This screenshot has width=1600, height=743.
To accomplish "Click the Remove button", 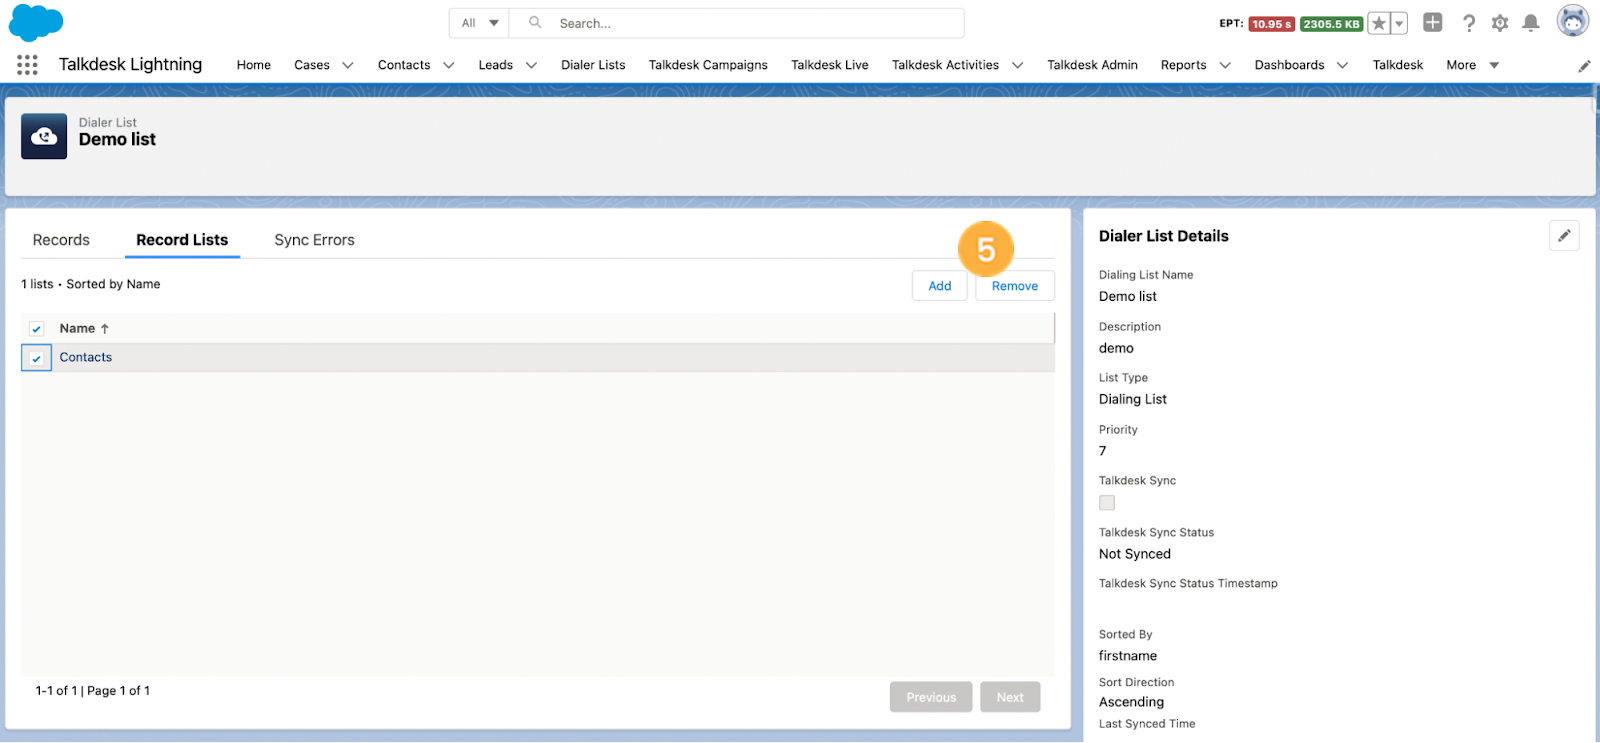I will coord(1015,286).
